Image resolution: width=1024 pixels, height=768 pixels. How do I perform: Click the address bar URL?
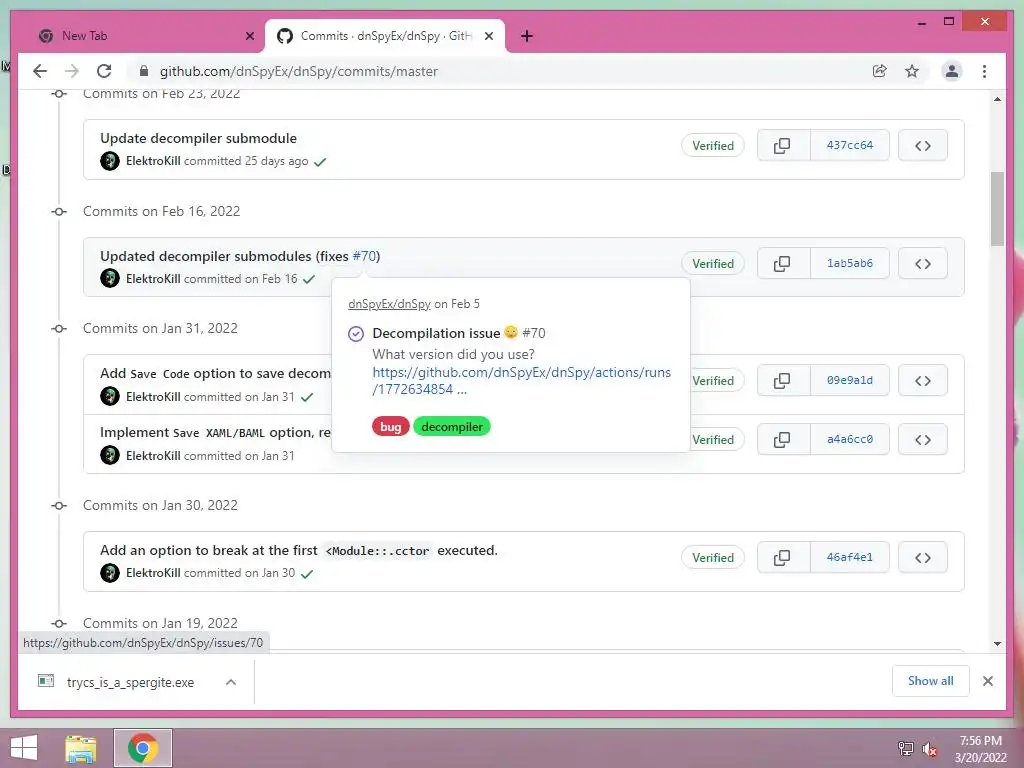298,71
